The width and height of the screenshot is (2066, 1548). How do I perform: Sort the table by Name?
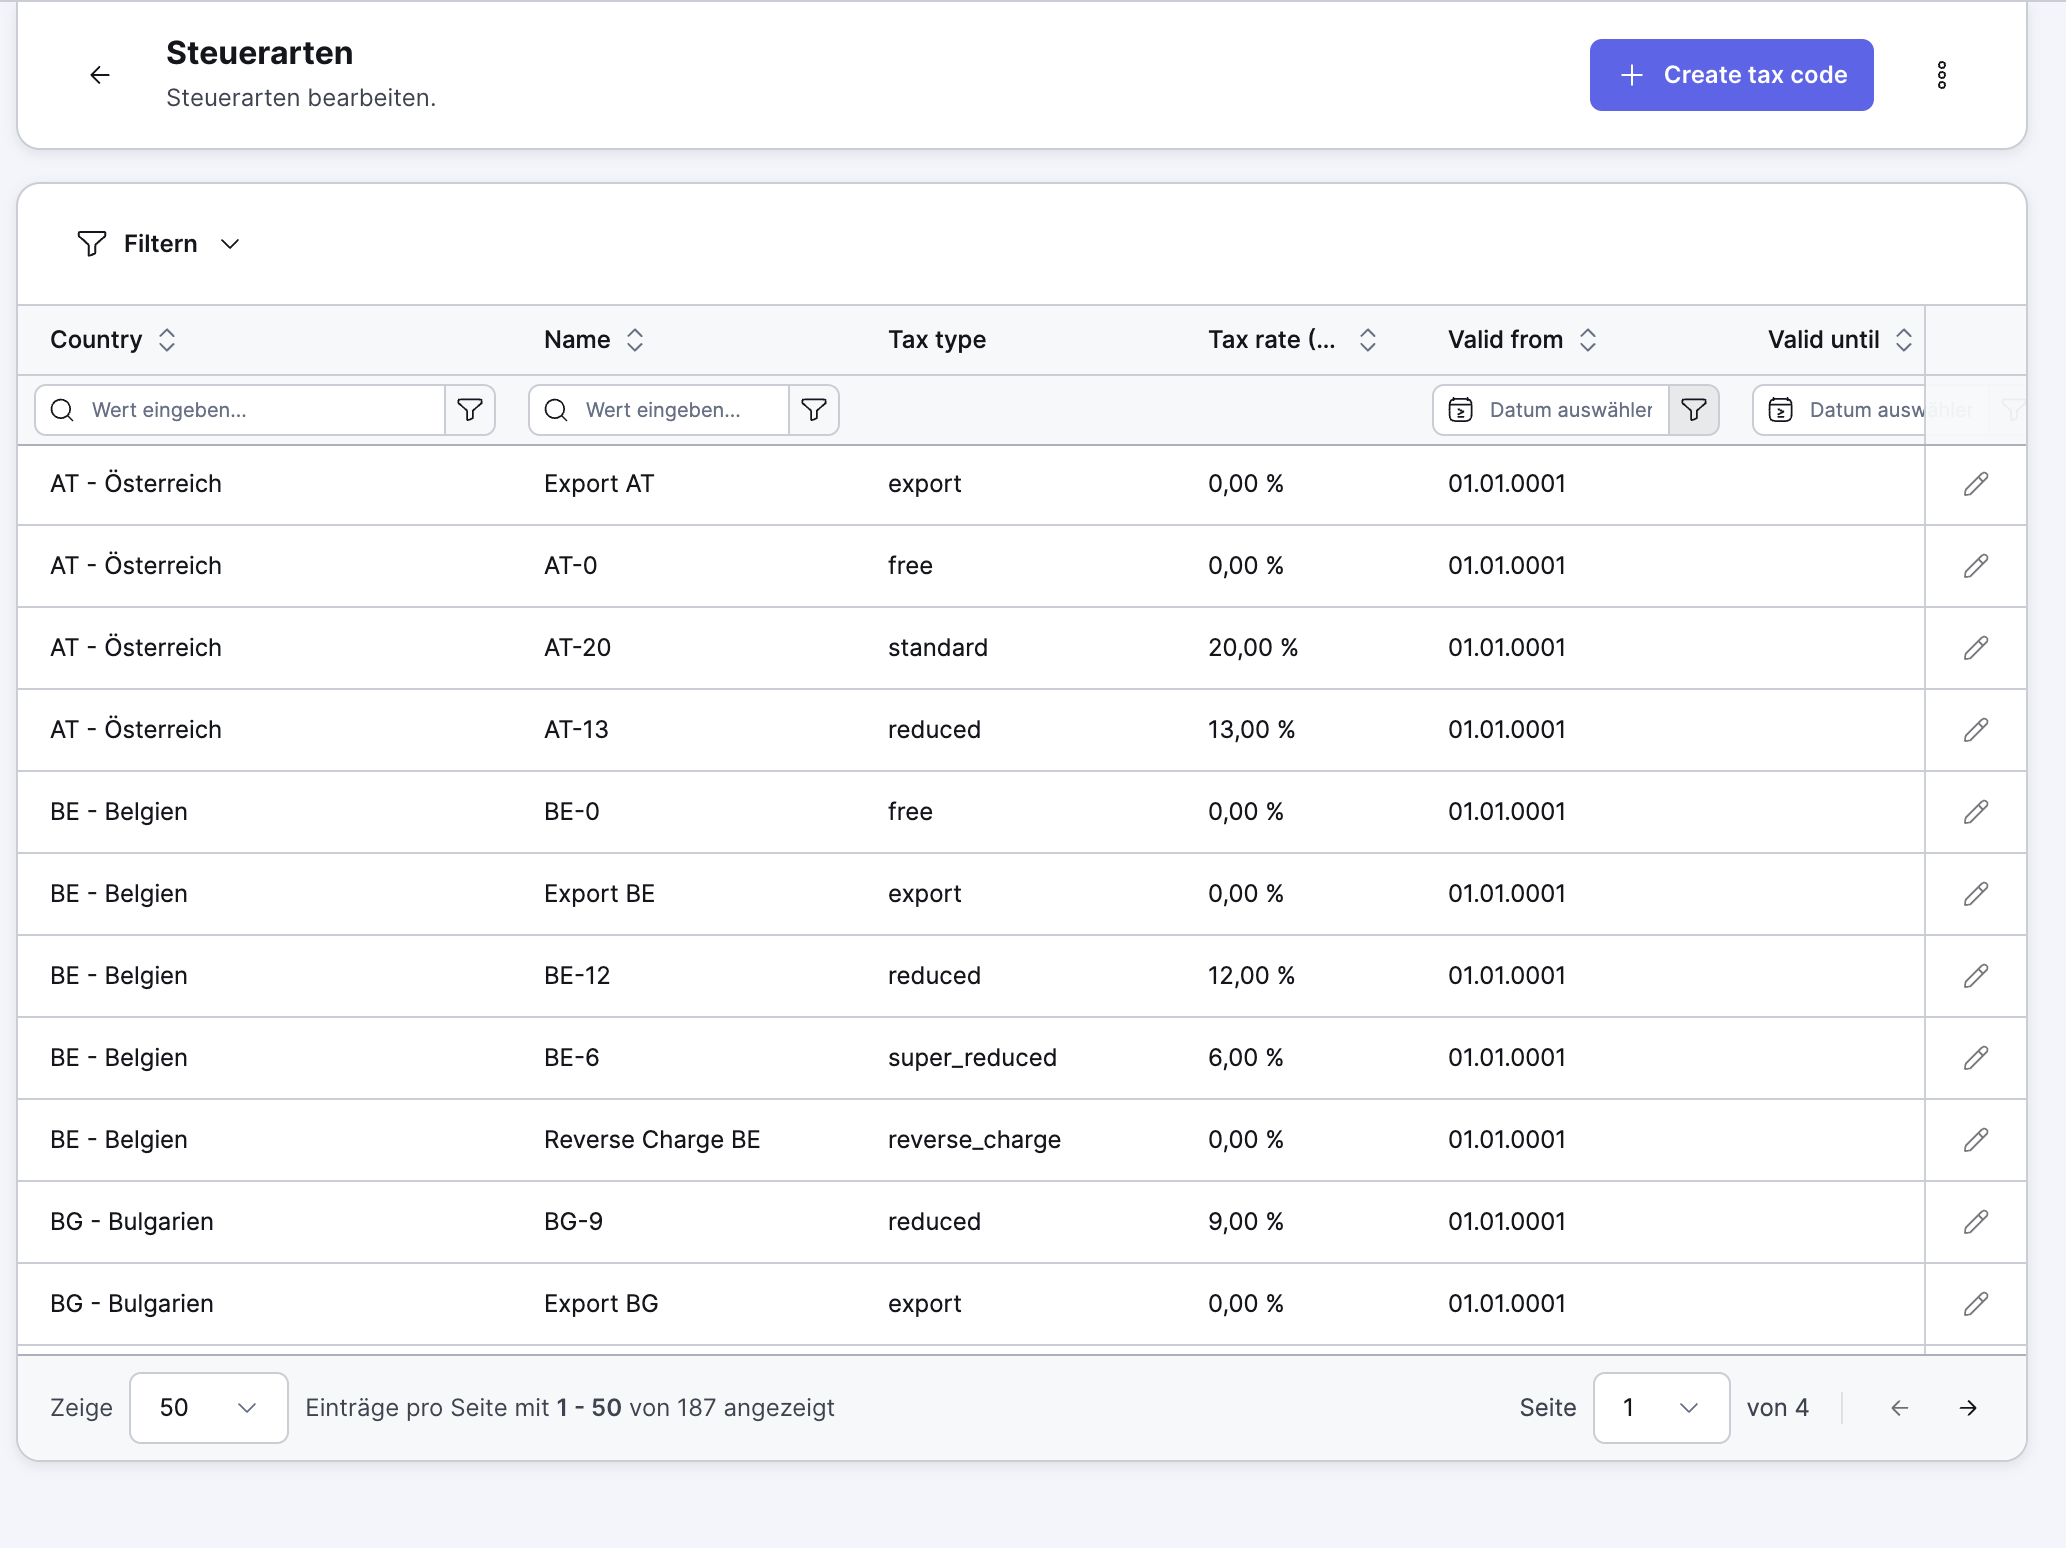click(x=635, y=340)
